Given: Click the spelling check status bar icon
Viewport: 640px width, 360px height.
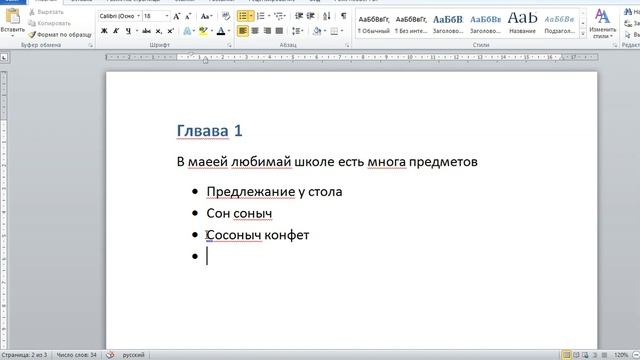Looking at the screenshot, I should 110,355.
